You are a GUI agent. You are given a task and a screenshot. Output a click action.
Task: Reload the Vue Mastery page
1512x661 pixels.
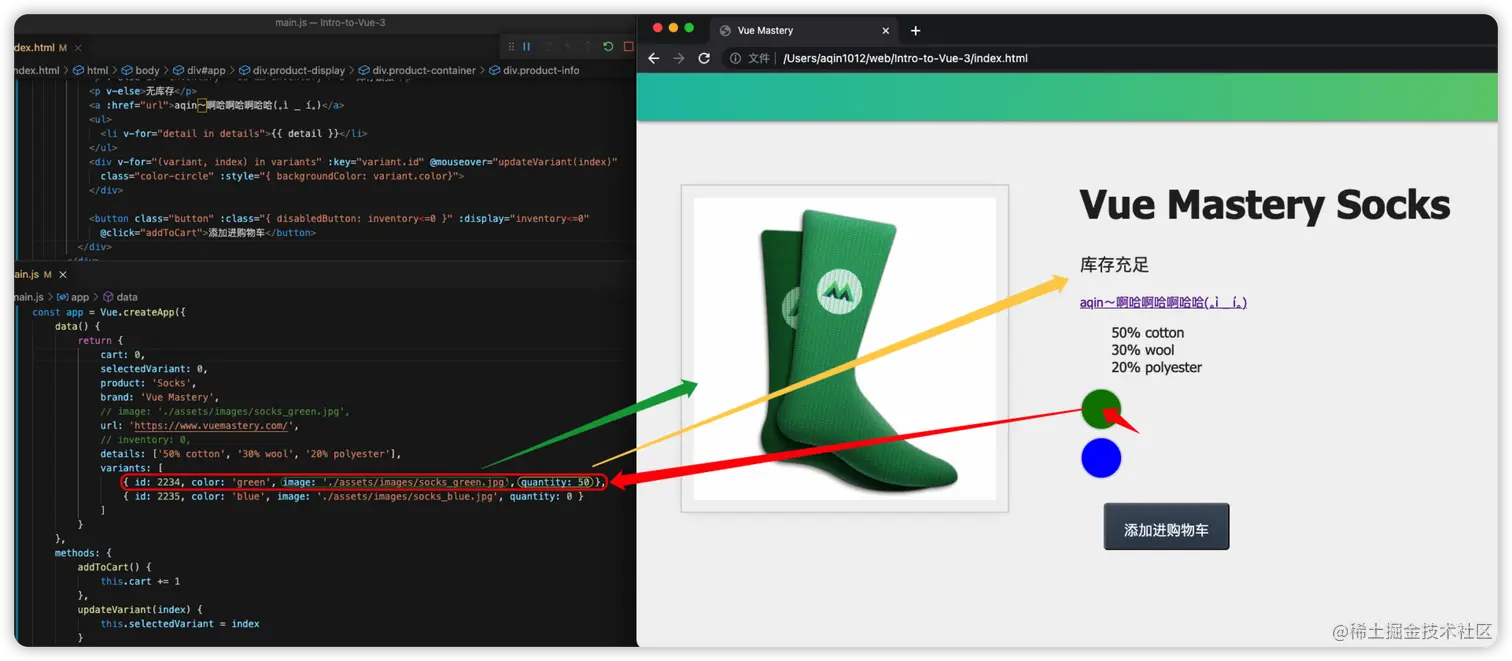pos(704,58)
